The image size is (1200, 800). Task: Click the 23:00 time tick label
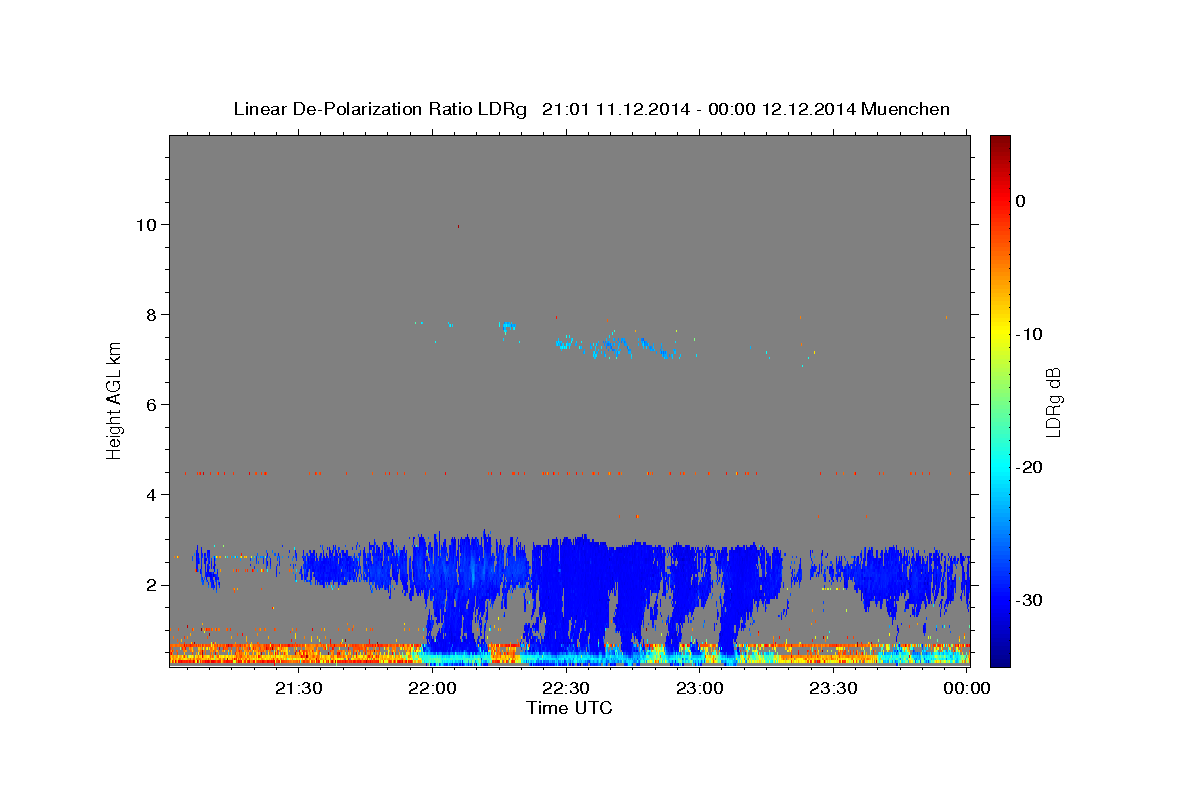700,688
